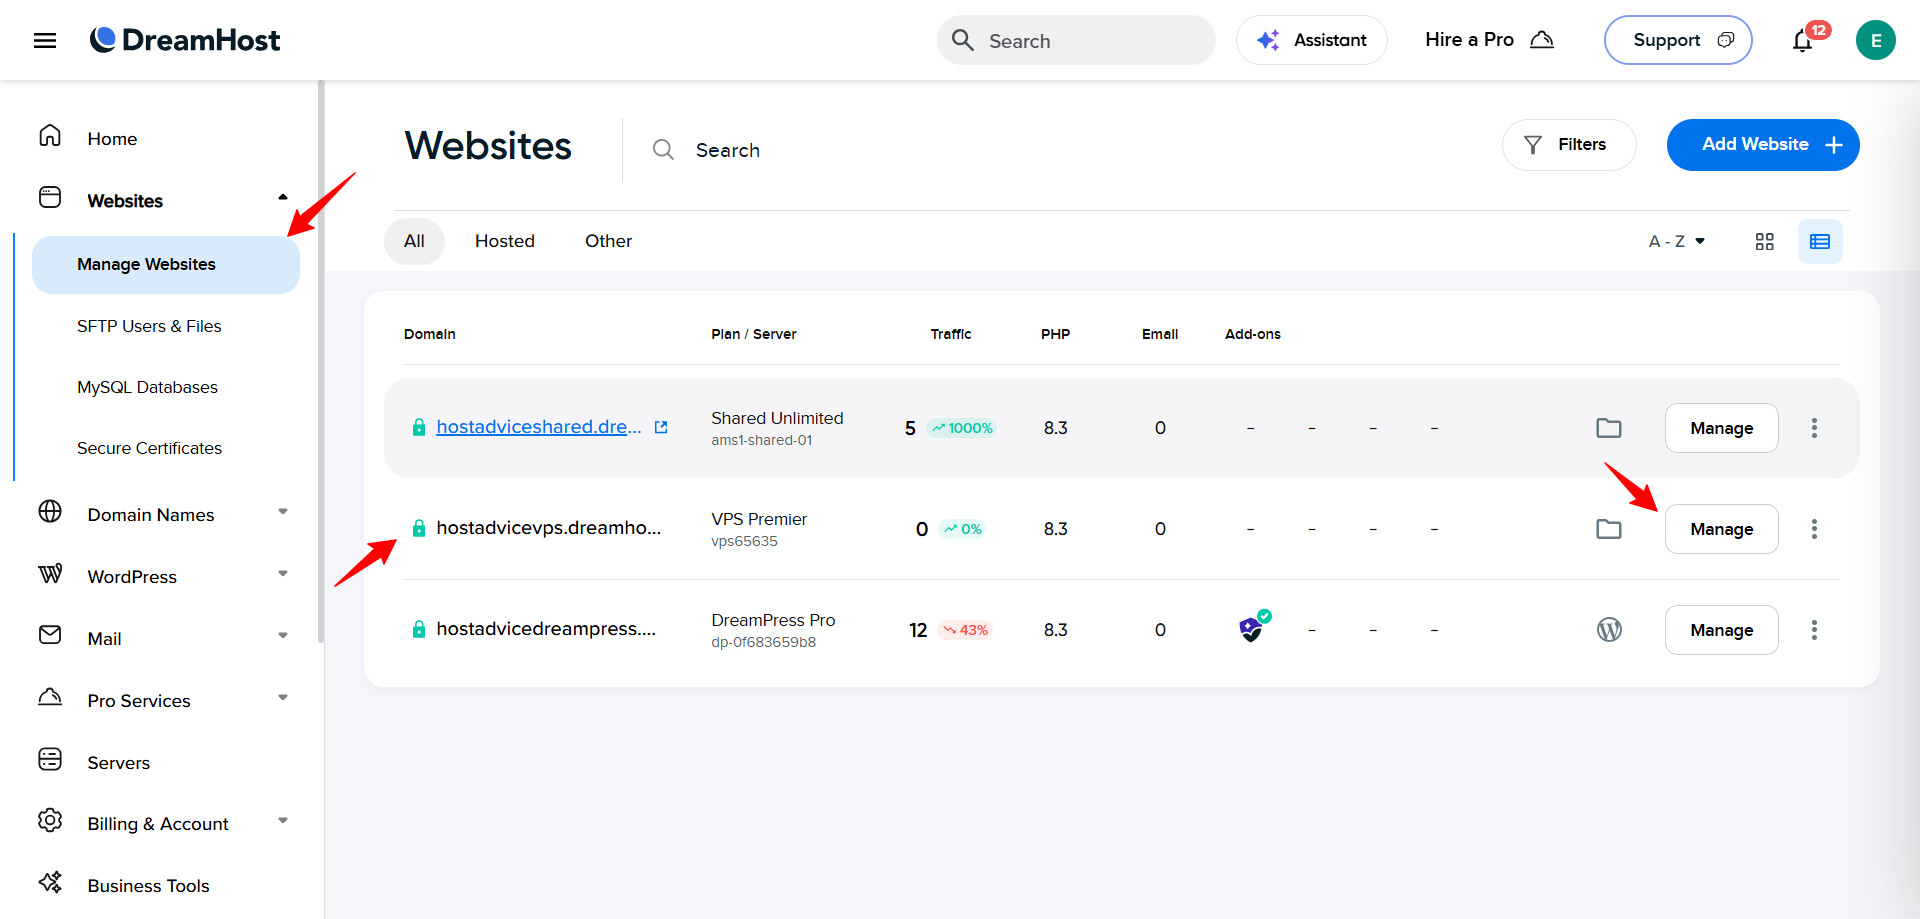Viewport: 1920px width, 919px height.
Task: Click Hire a Pro link
Action: coord(1489,40)
